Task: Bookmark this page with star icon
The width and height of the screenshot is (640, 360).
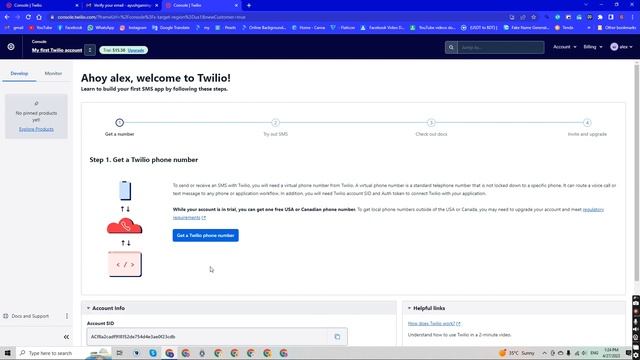Action: 533,17
